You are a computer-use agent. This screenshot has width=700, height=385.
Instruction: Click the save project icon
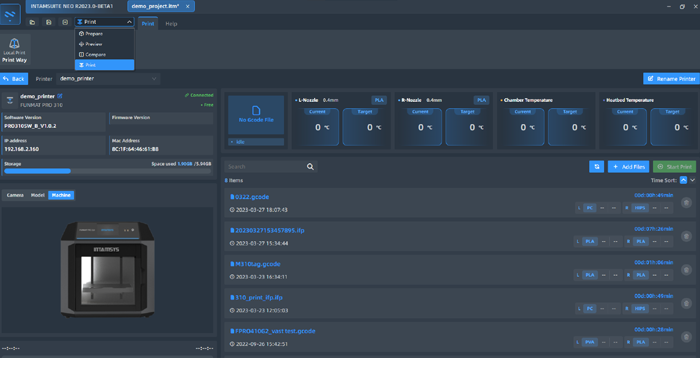(x=49, y=22)
